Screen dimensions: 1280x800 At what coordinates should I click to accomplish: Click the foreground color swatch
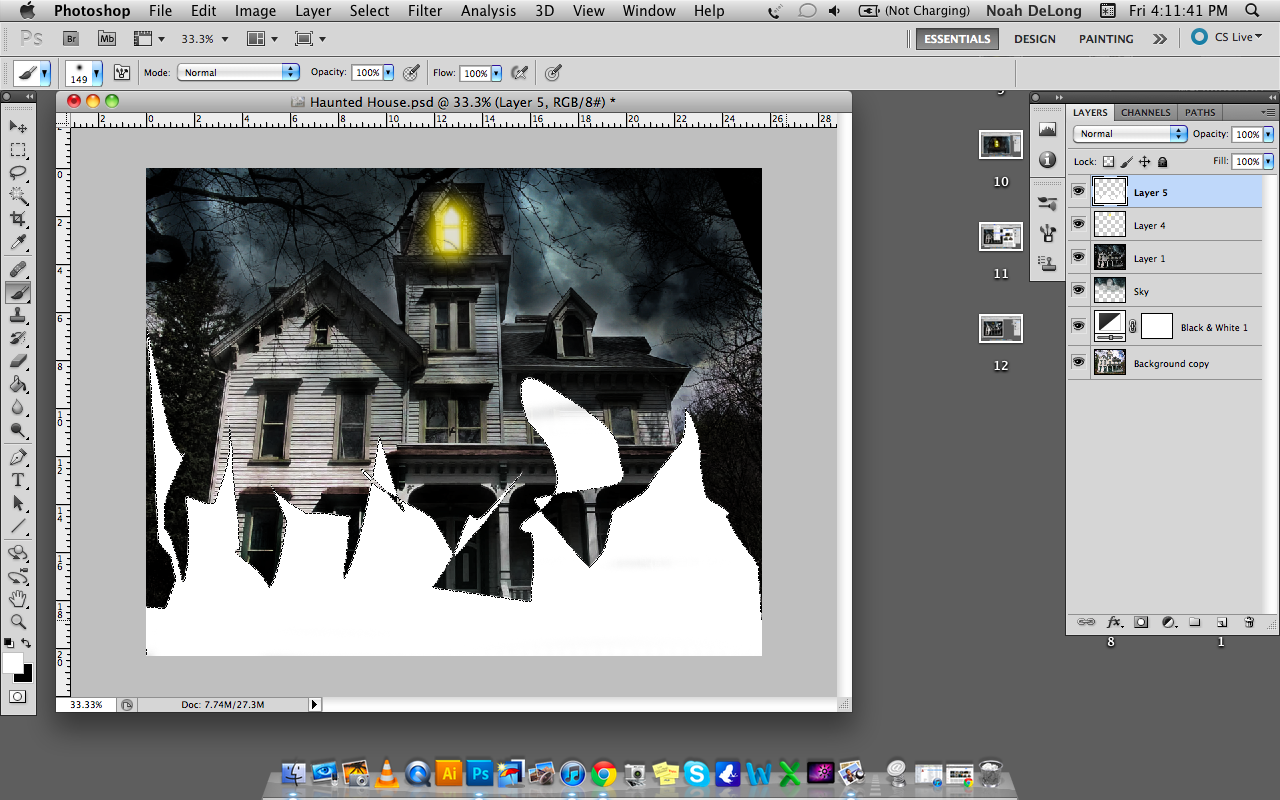click(12, 663)
